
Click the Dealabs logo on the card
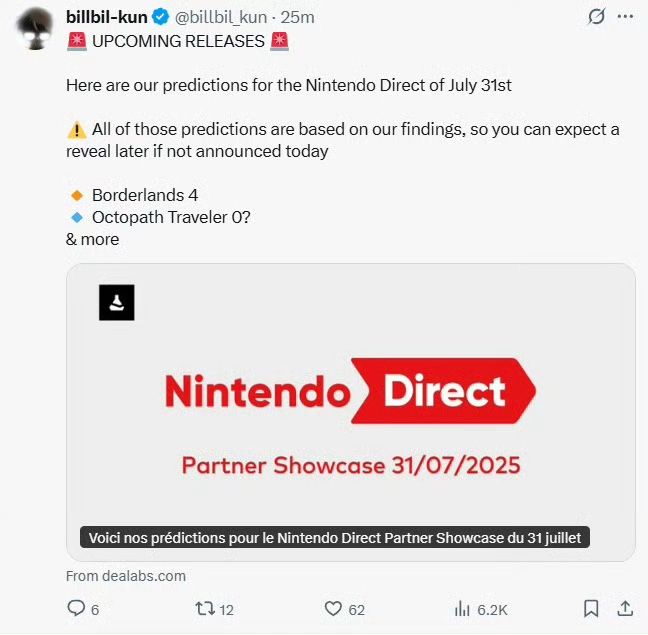(x=117, y=302)
